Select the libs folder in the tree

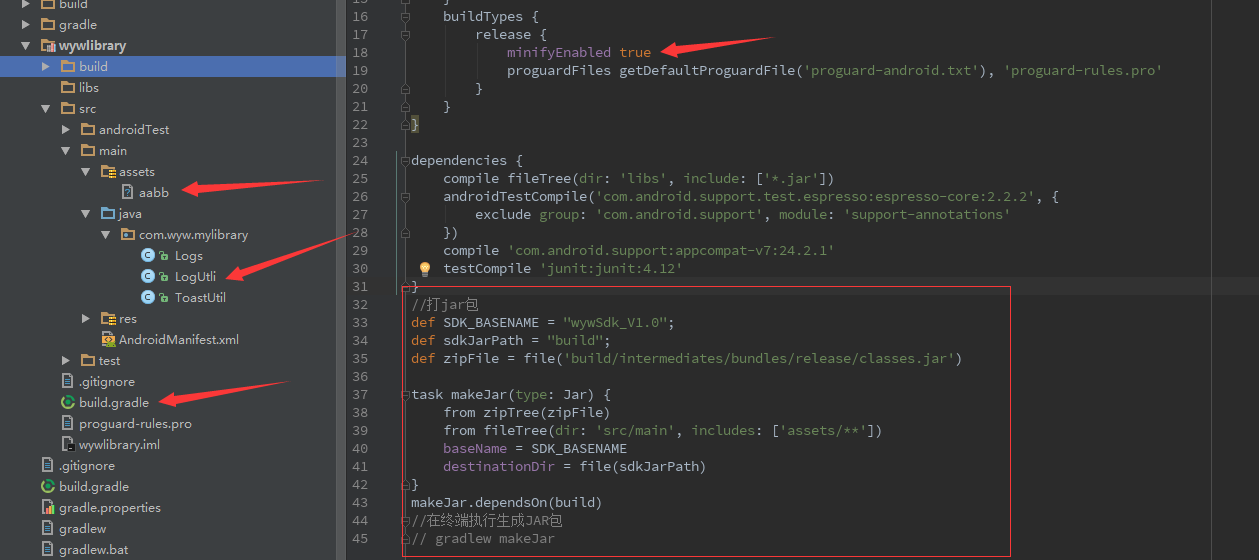click(89, 87)
